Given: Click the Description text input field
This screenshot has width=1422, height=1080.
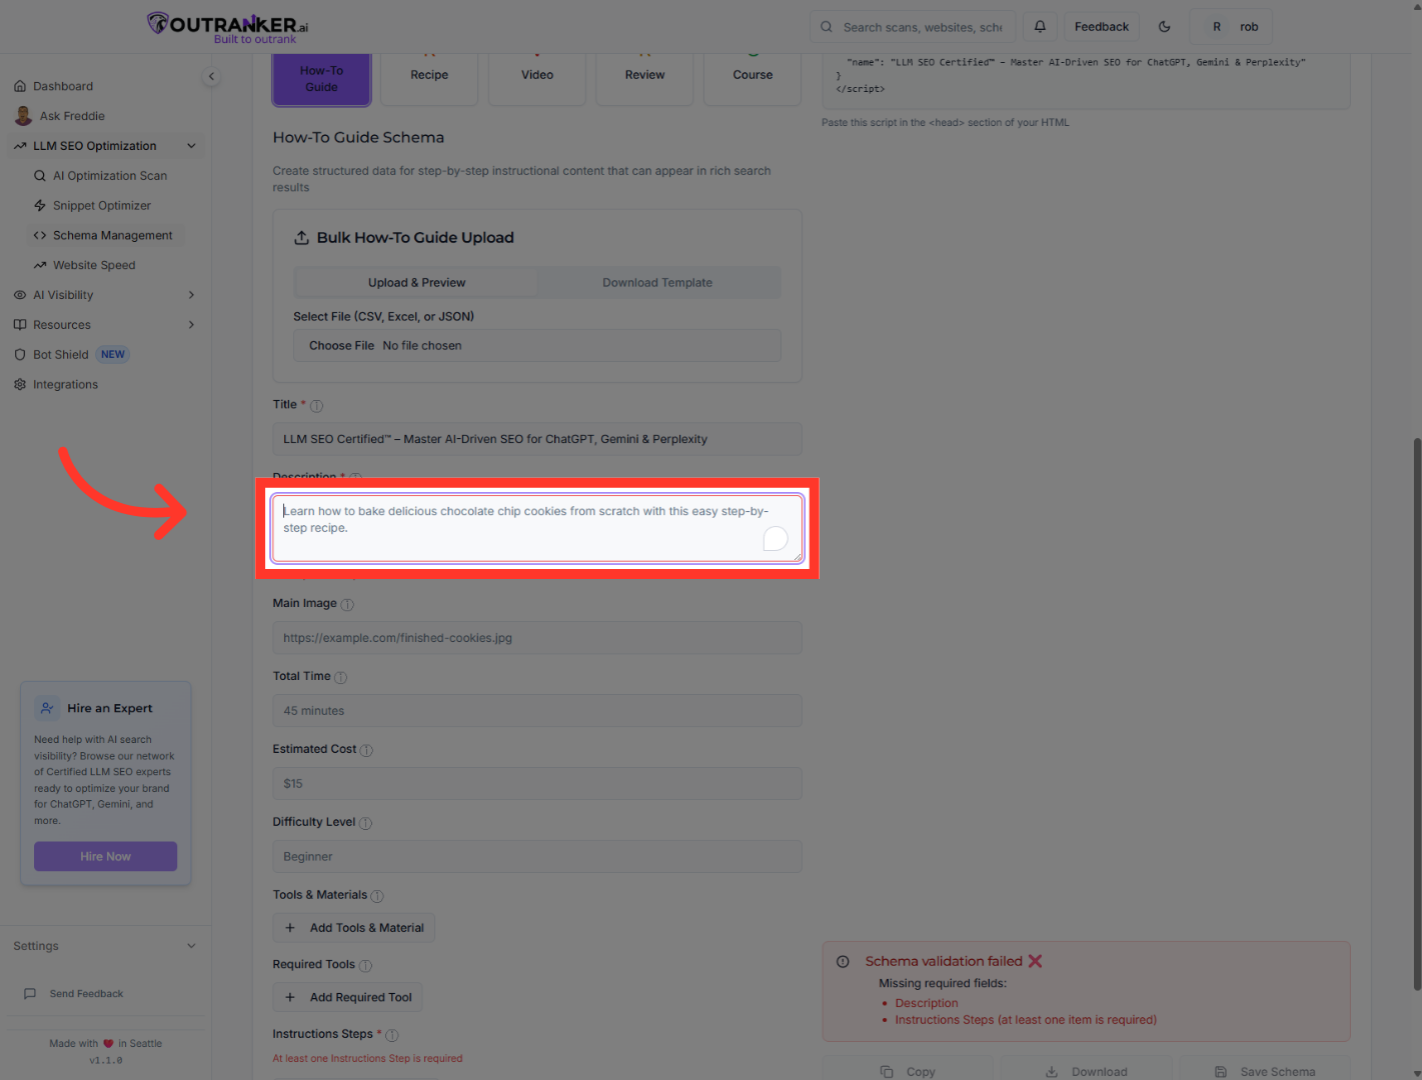Looking at the screenshot, I should (537, 528).
